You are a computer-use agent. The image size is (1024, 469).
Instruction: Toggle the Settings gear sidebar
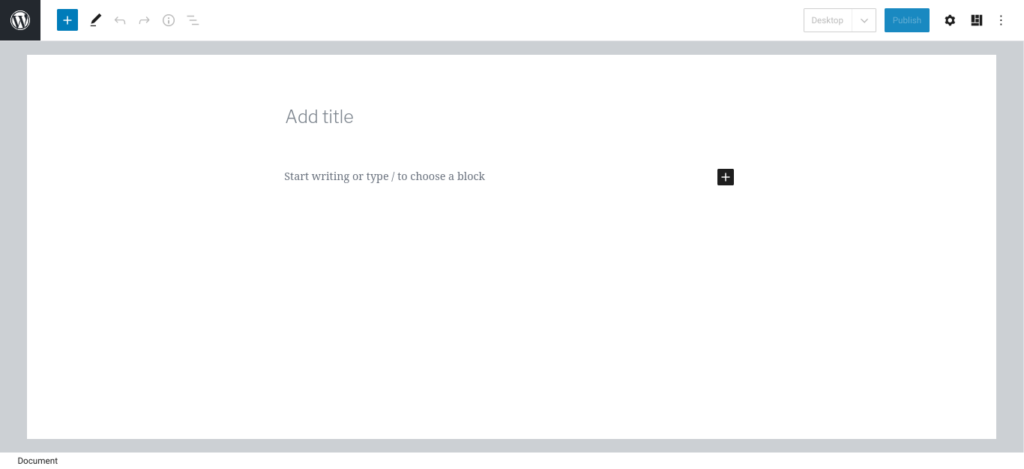point(950,20)
